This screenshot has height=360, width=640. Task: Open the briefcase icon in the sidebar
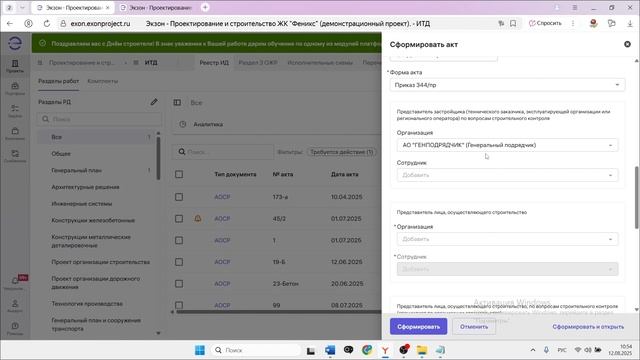point(15,88)
